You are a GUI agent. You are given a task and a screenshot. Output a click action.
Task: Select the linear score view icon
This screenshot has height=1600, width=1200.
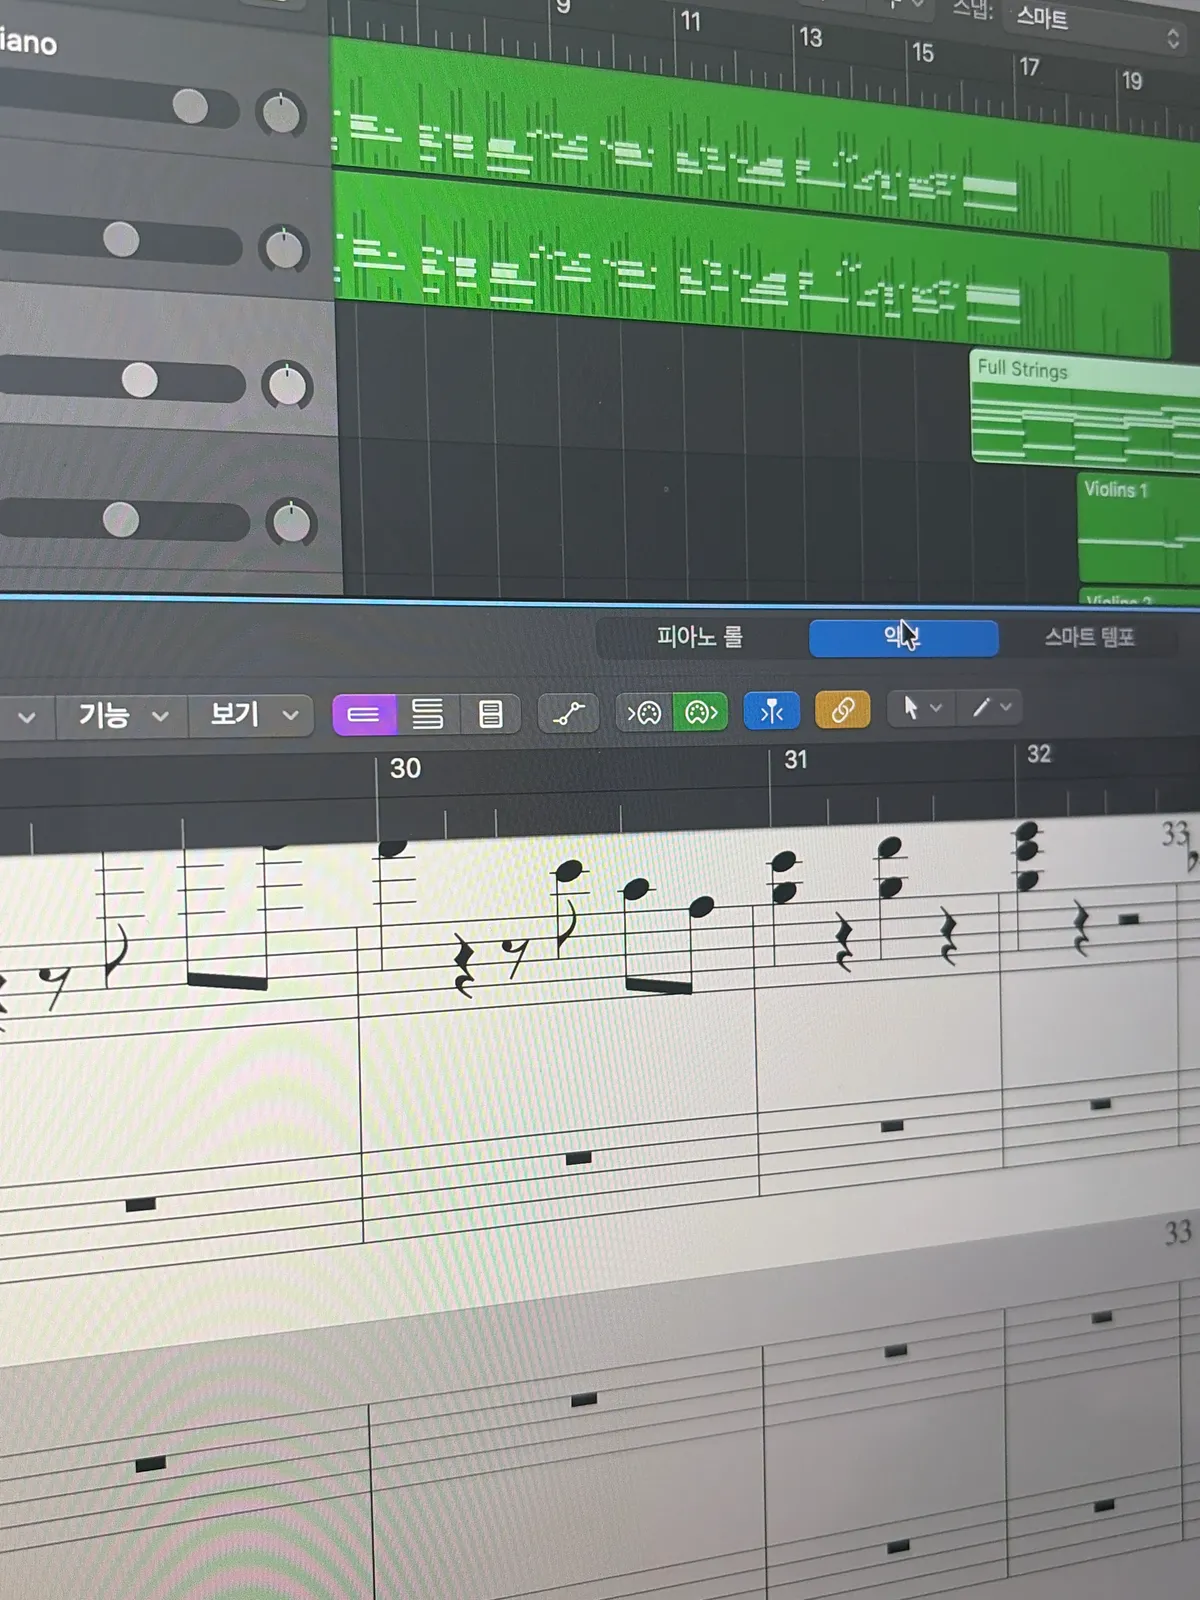[364, 714]
